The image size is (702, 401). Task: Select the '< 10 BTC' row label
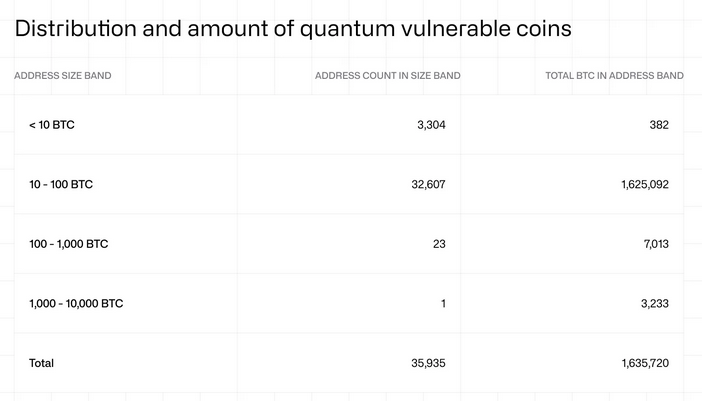tap(52, 125)
